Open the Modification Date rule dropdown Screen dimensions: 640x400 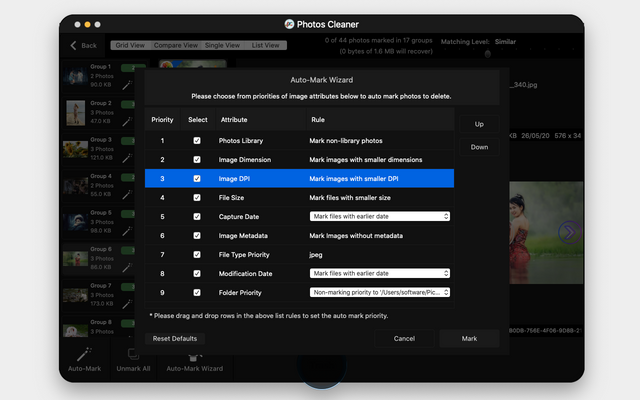(x=380, y=273)
